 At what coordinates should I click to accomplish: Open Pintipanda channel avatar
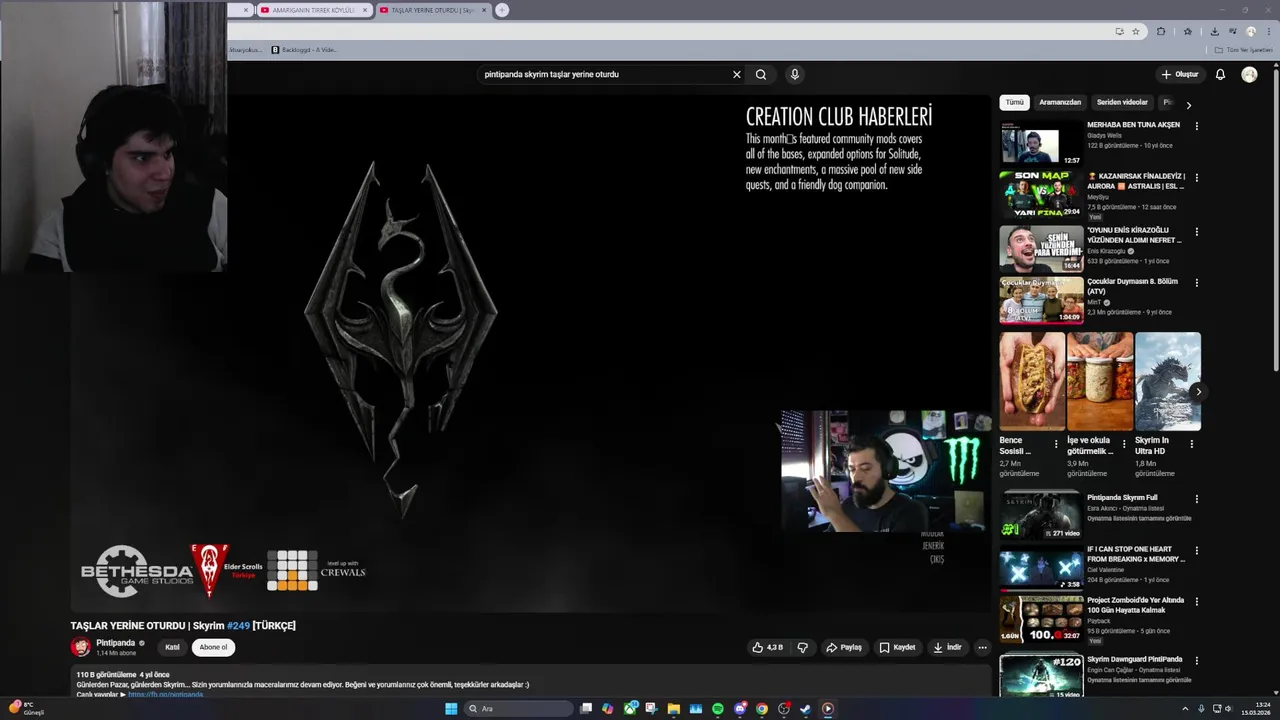pyautogui.click(x=80, y=647)
